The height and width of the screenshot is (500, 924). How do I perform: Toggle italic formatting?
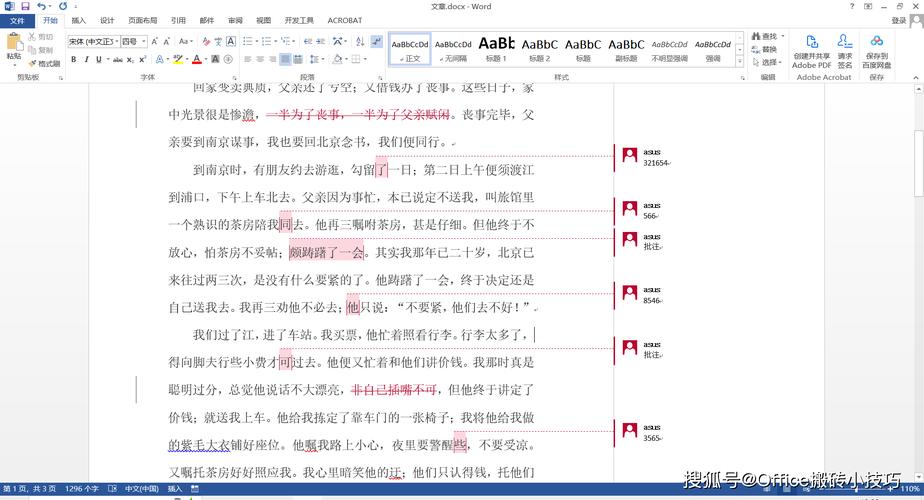(87, 60)
